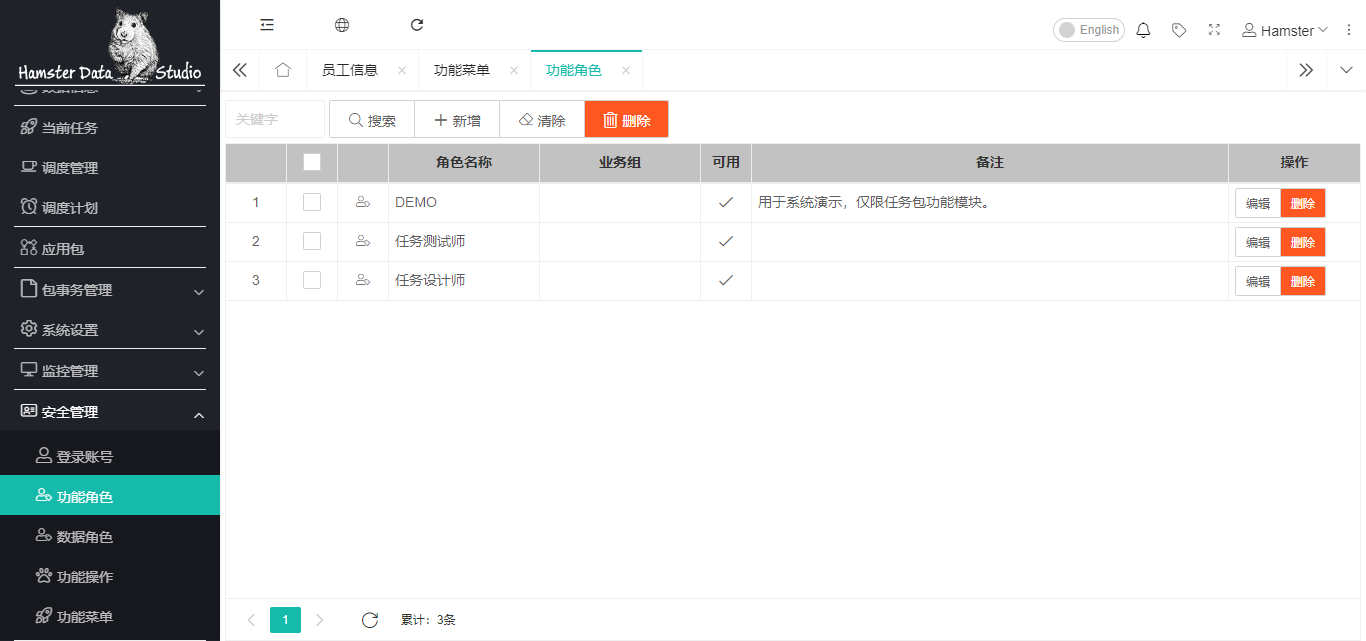The width and height of the screenshot is (1366, 641).
Task: Click the page reload icon in top bar
Action: coord(417,25)
